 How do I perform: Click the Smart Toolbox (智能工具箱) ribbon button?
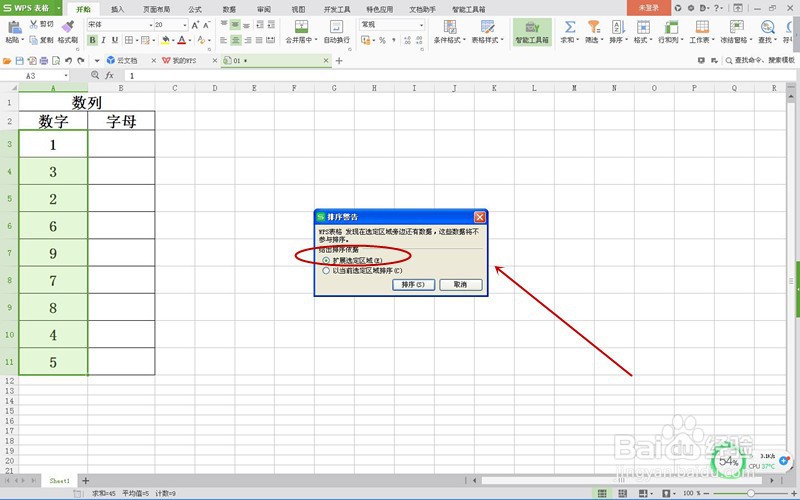(x=532, y=32)
